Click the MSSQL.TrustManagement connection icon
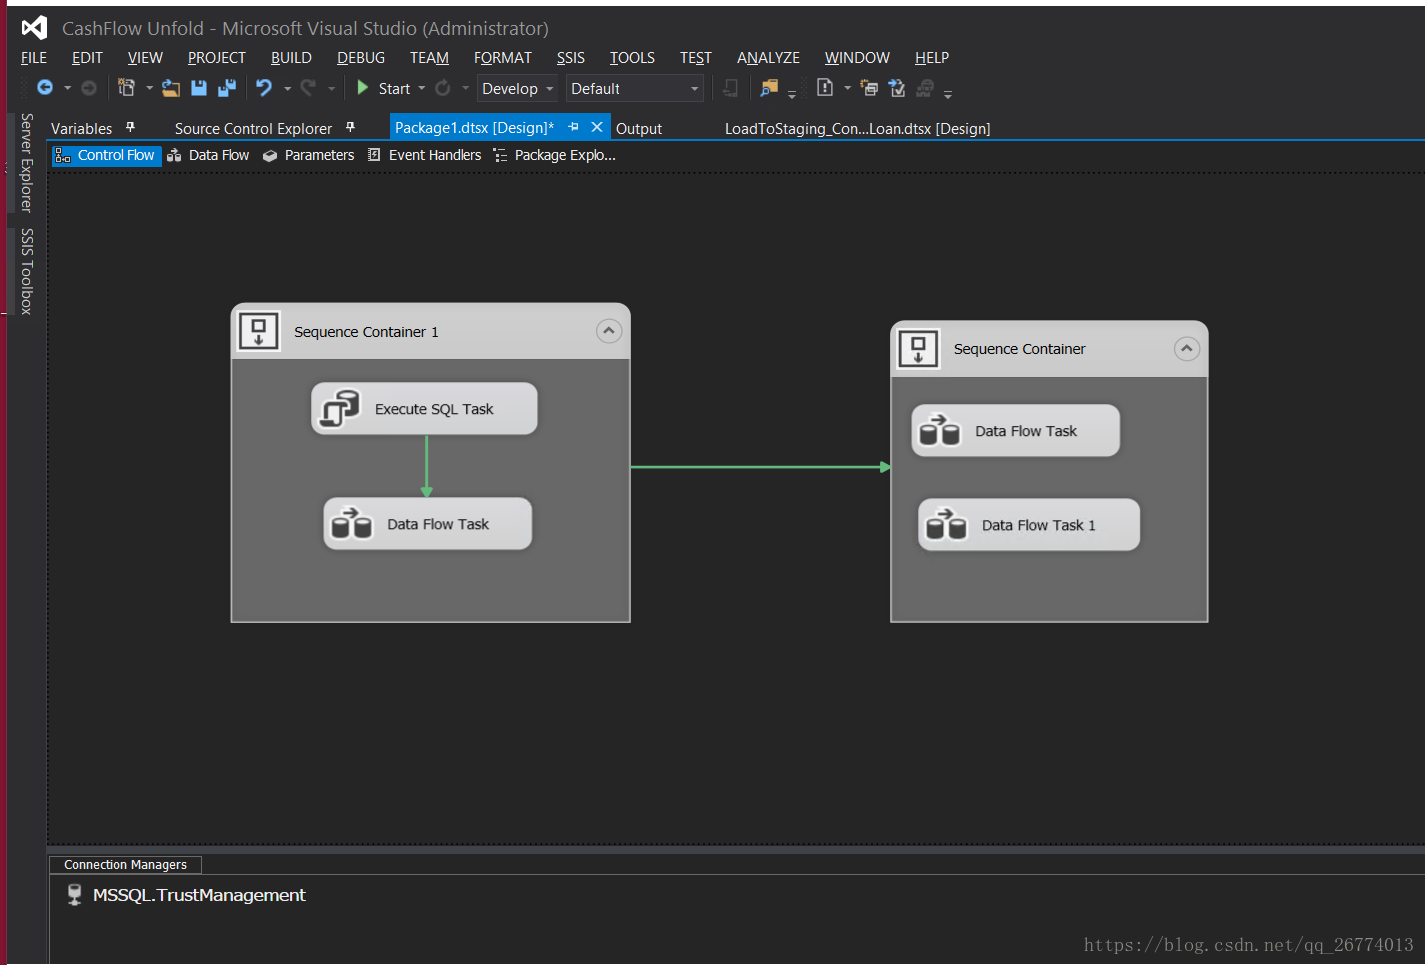The height and width of the screenshot is (965, 1425). coord(74,894)
